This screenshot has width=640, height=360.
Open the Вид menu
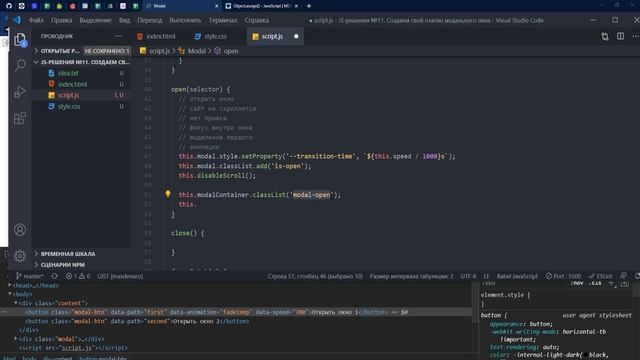point(124,20)
